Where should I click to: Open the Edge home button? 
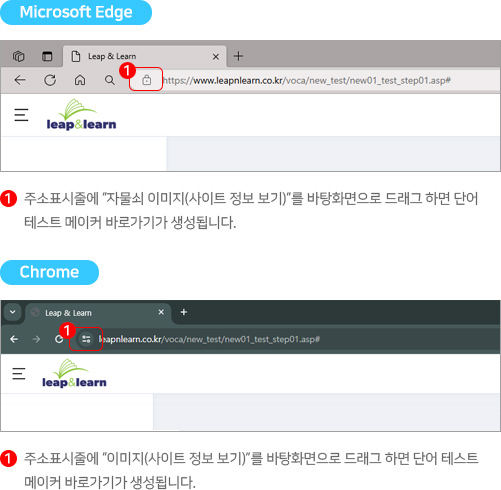click(80, 80)
